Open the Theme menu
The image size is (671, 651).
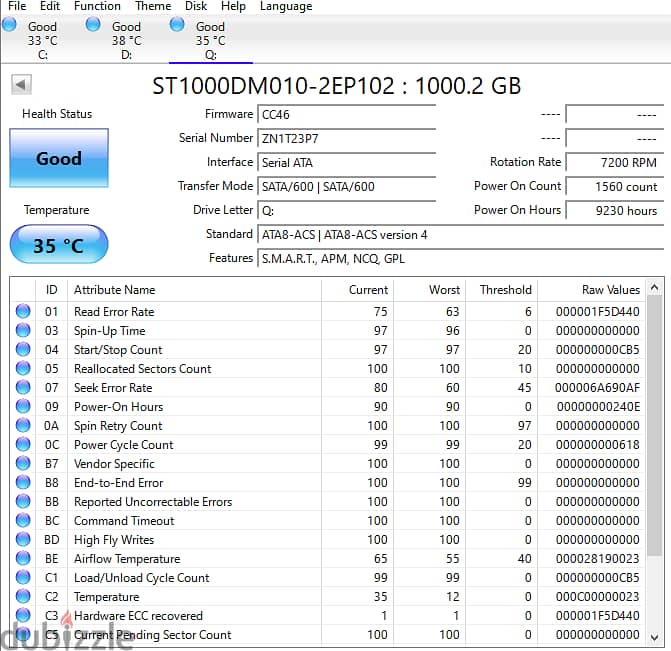(153, 6)
